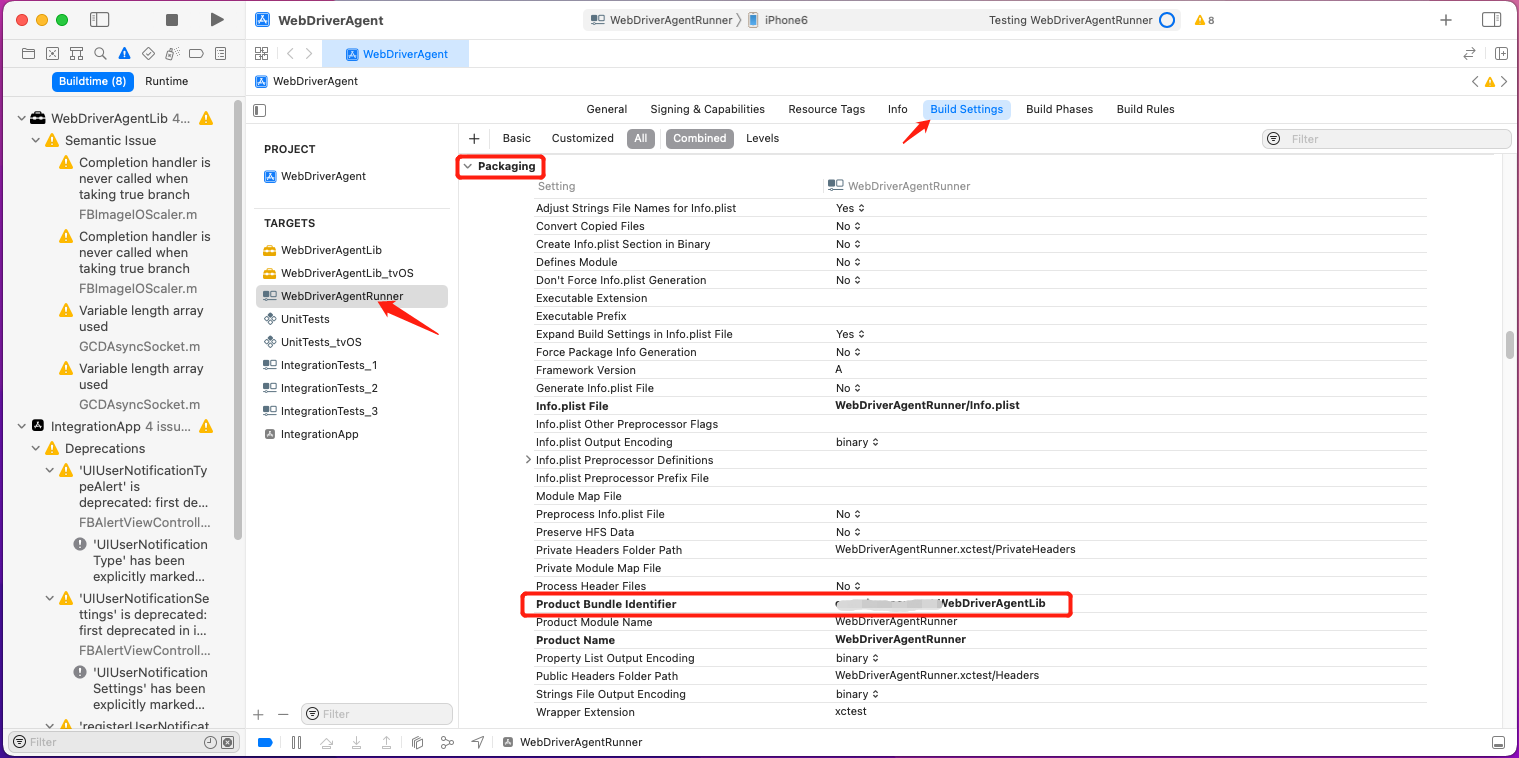Viewport: 1519px width, 758px height.
Task: Toggle the debug area at bottom right
Action: (1498, 742)
